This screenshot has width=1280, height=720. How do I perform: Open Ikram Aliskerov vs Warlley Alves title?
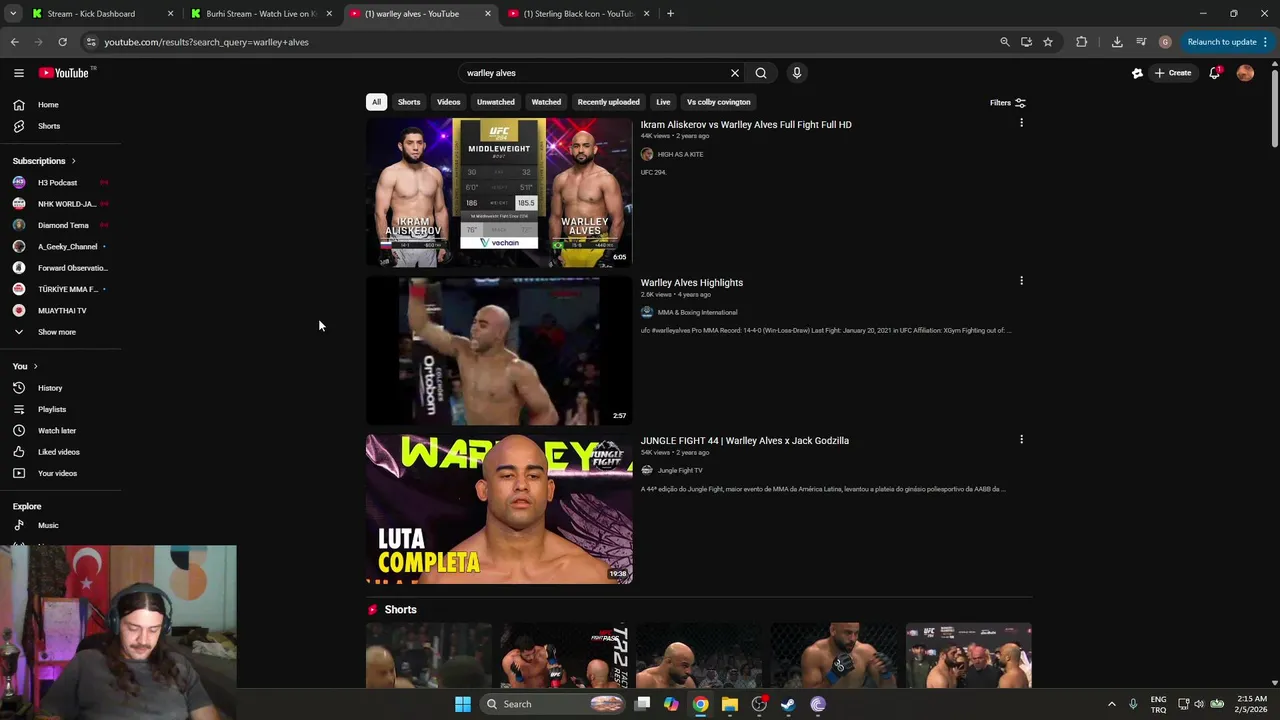[746, 125]
